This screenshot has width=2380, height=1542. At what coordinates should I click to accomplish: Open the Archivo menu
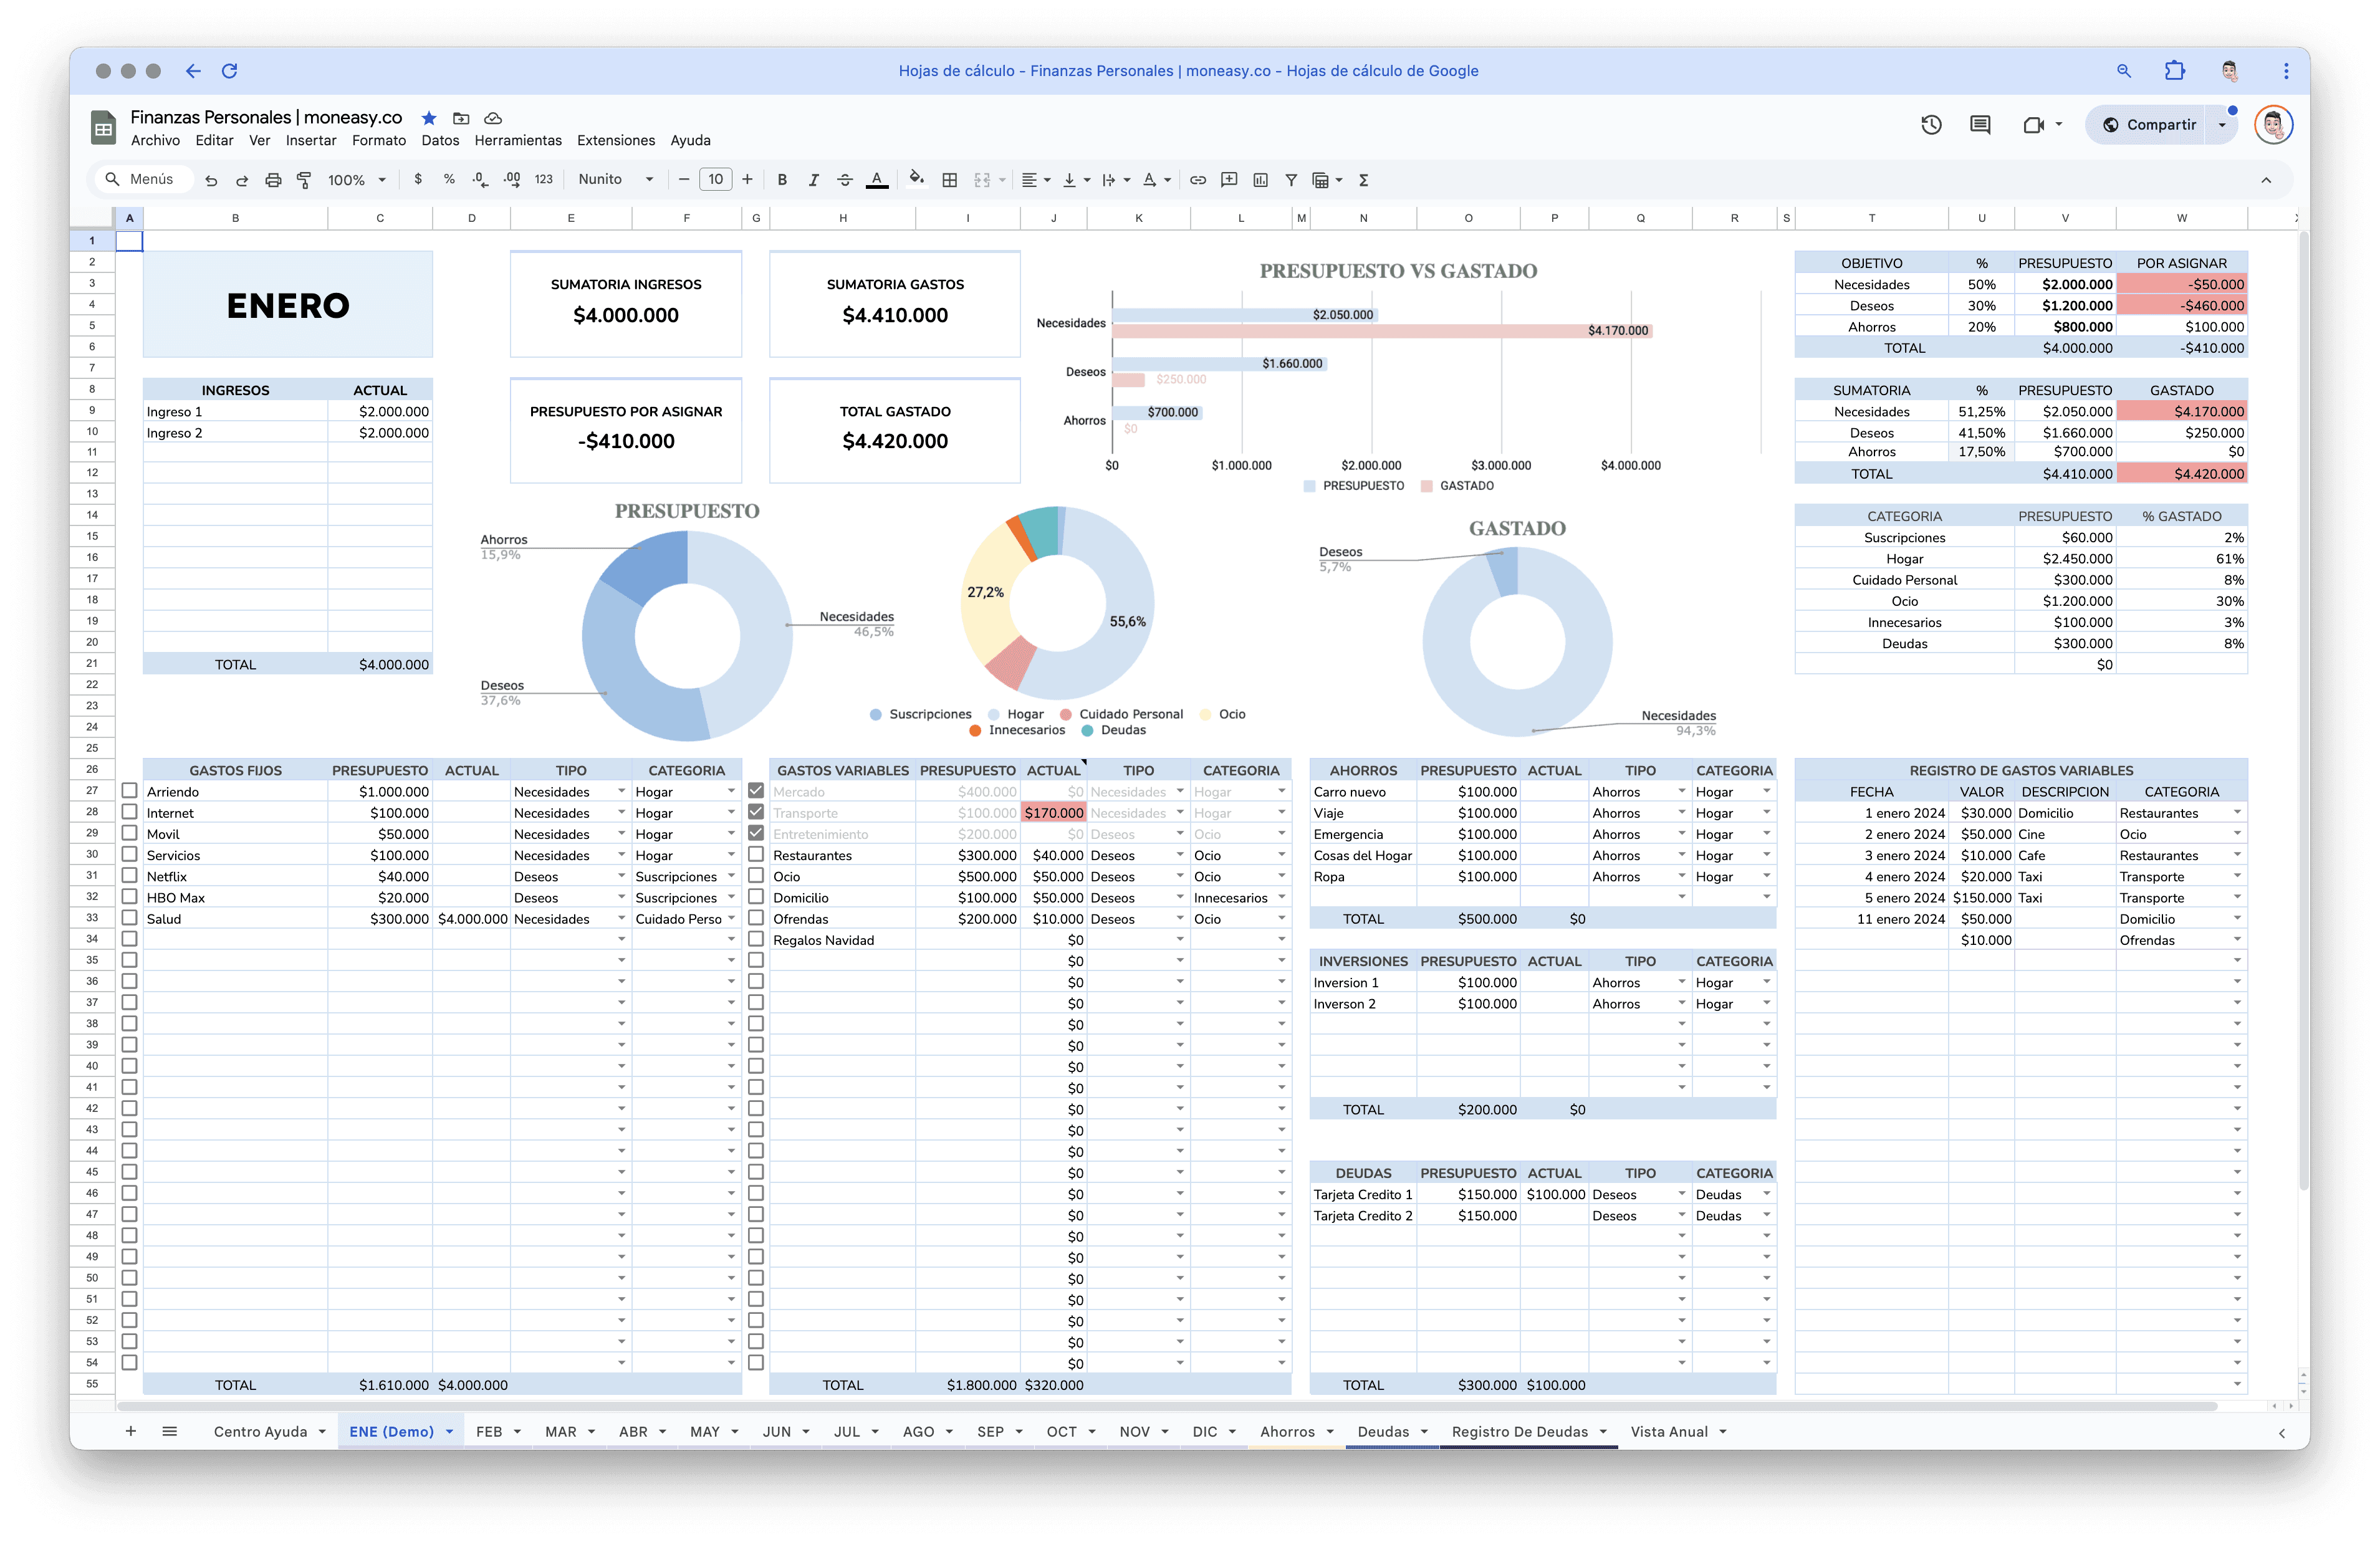155,141
